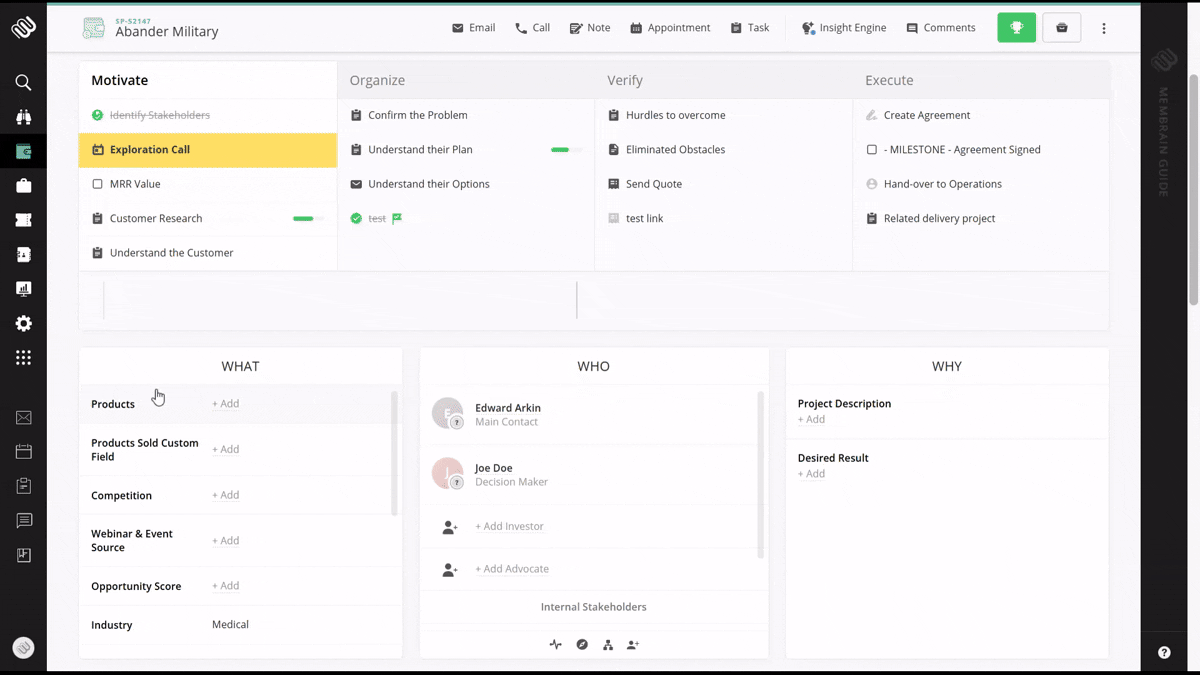Click + Add under Desired Result

811,474
